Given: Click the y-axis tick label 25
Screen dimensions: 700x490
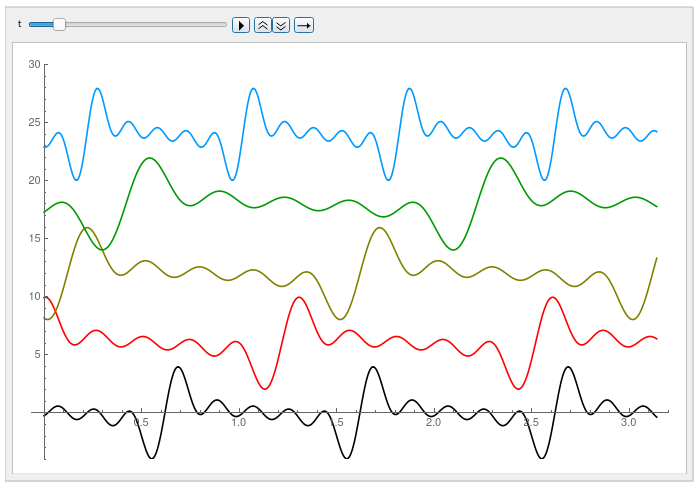Looking at the screenshot, I should 34,122.
